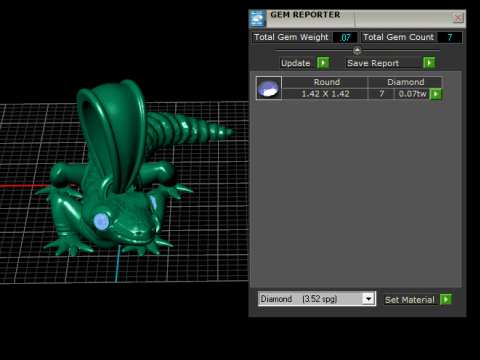
Task: Click the green arrow next to Set Material
Action: click(x=446, y=299)
